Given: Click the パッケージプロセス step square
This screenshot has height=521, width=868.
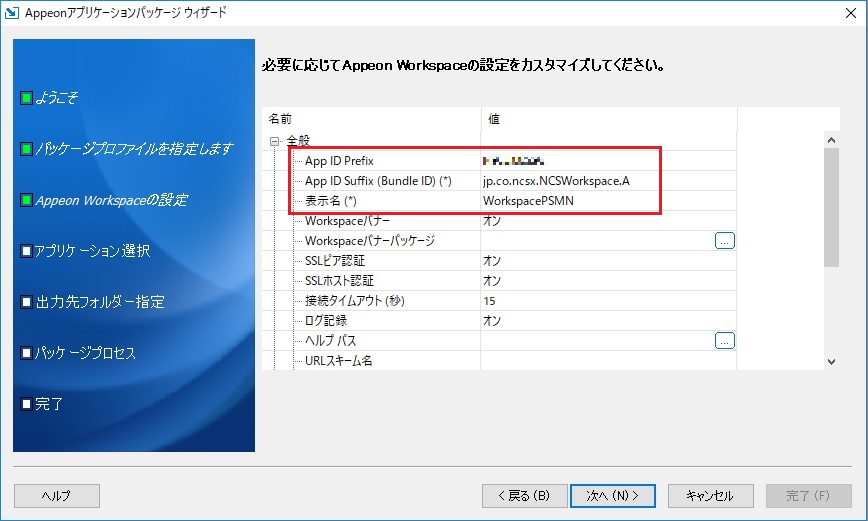Looking at the screenshot, I should 26,353.
